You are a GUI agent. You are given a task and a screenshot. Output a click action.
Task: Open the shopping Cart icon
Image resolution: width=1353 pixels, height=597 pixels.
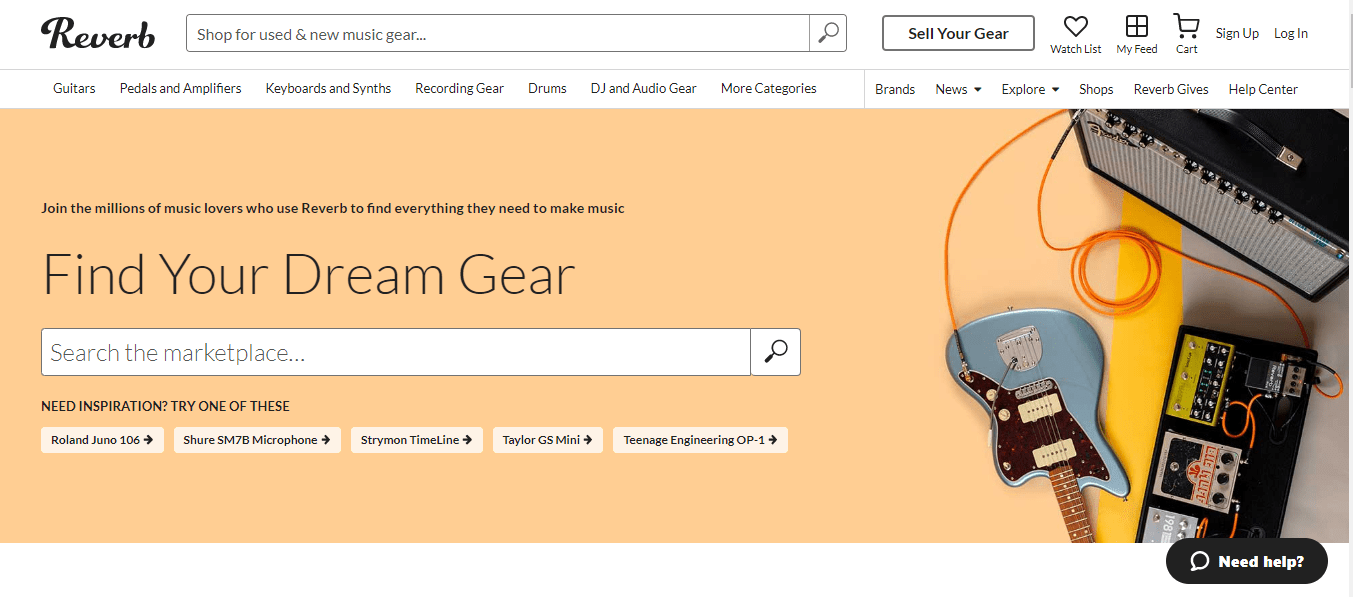(1186, 27)
